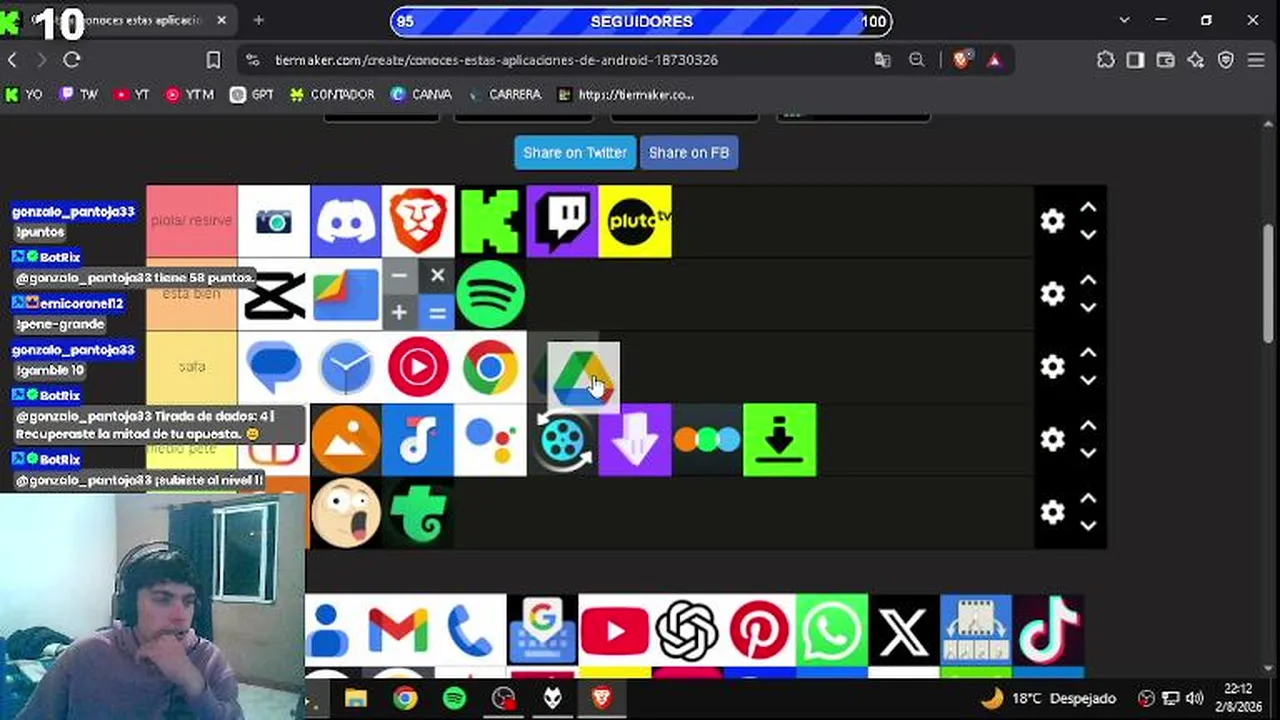Click the Spotify icon in the second tier

pyautogui.click(x=490, y=294)
